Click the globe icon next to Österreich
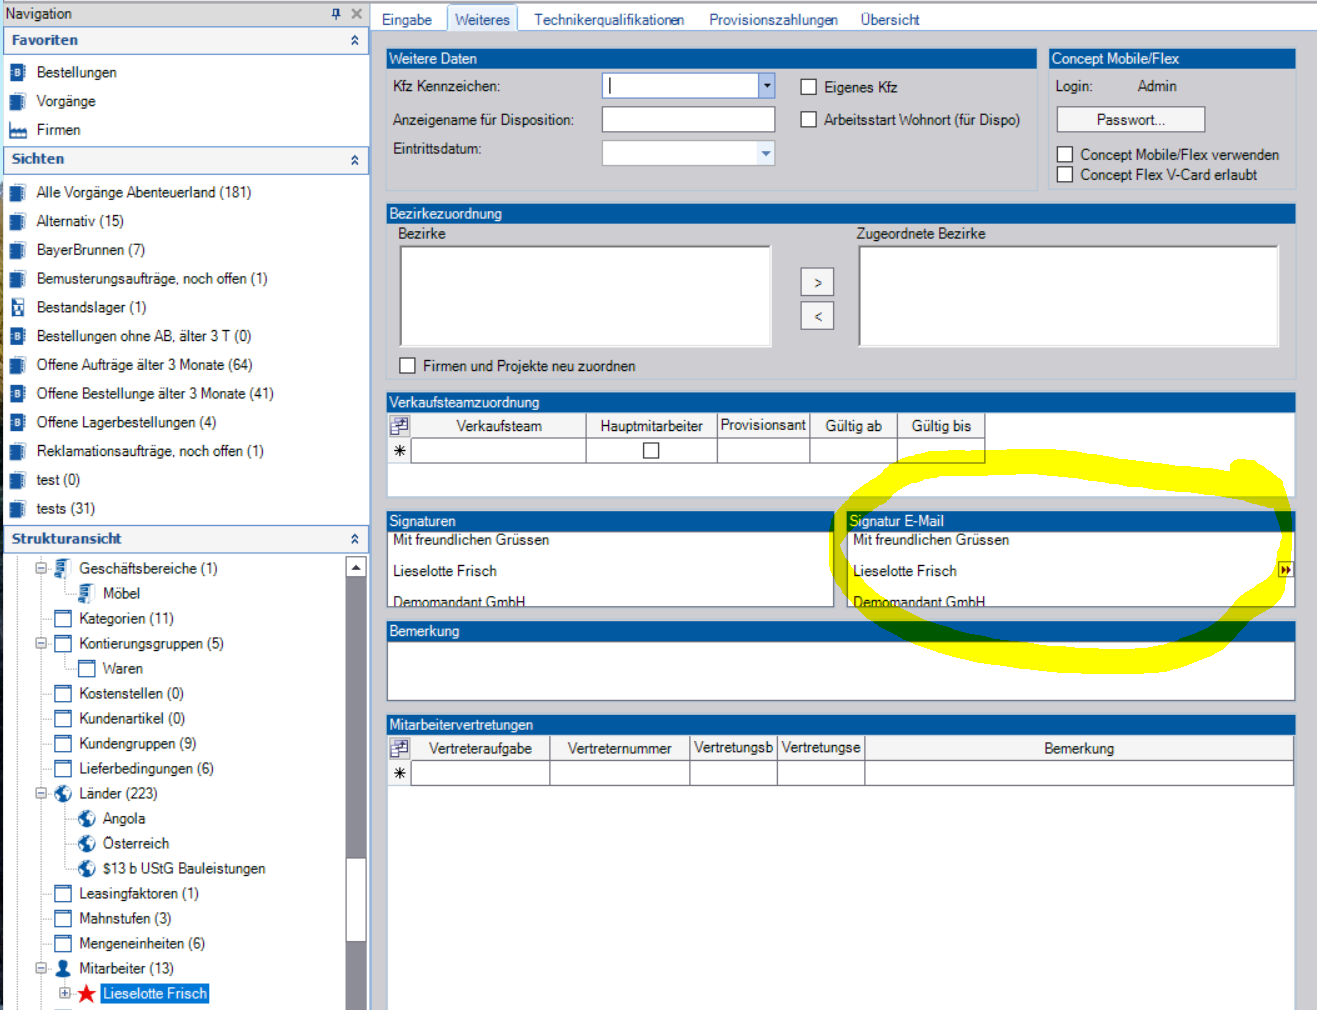This screenshot has width=1317, height=1010. [87, 844]
